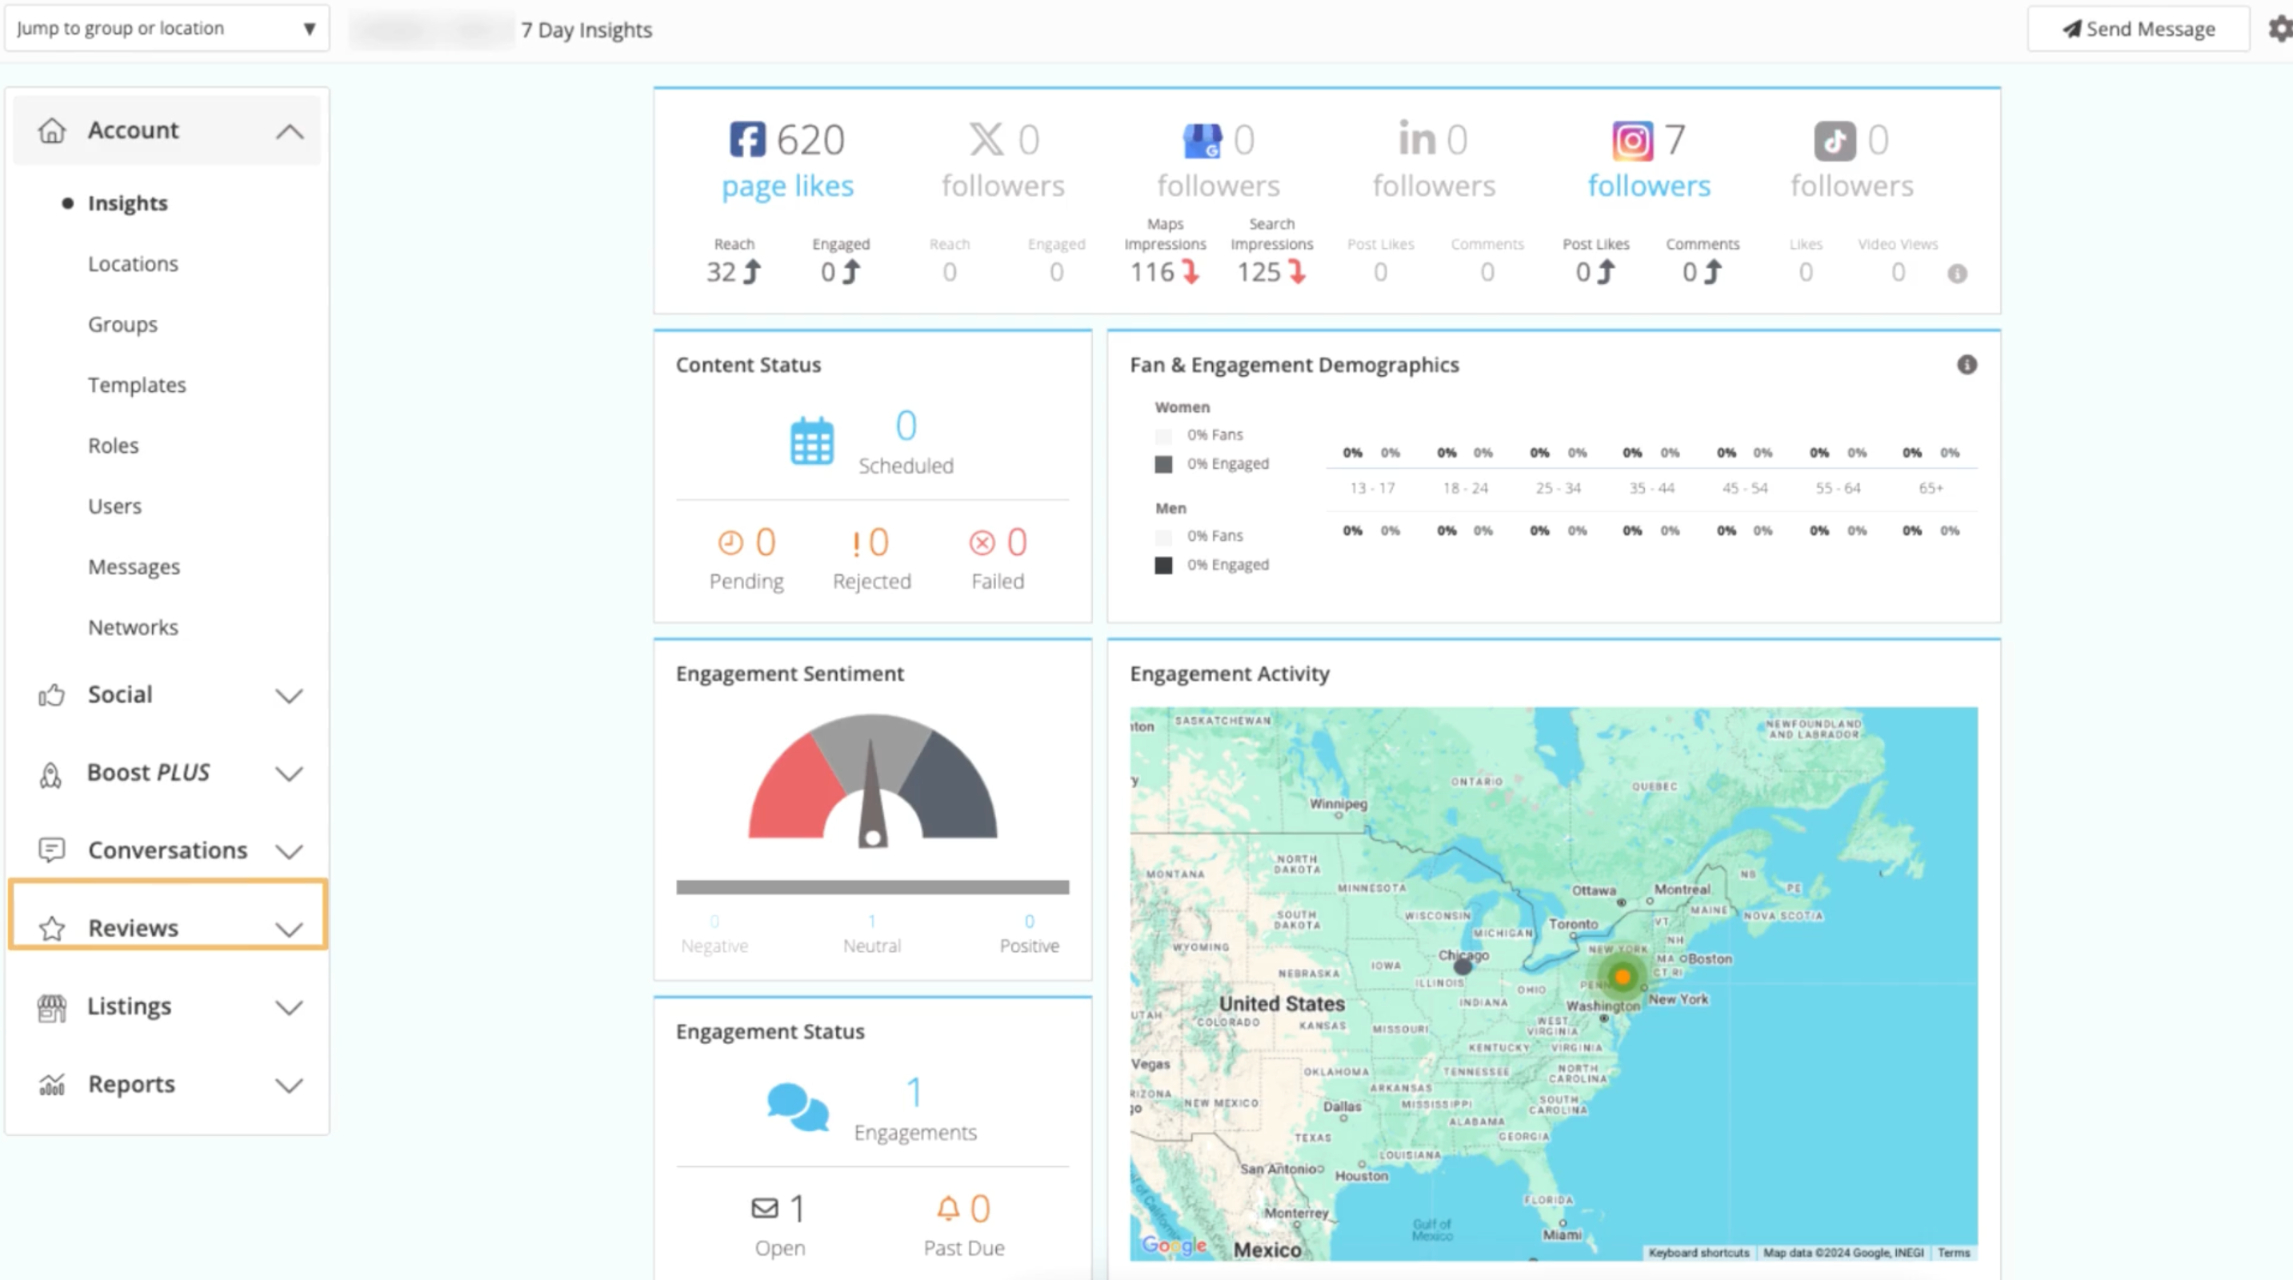The width and height of the screenshot is (2293, 1280).
Task: Open Locations in the sidebar
Action: pos(133,264)
